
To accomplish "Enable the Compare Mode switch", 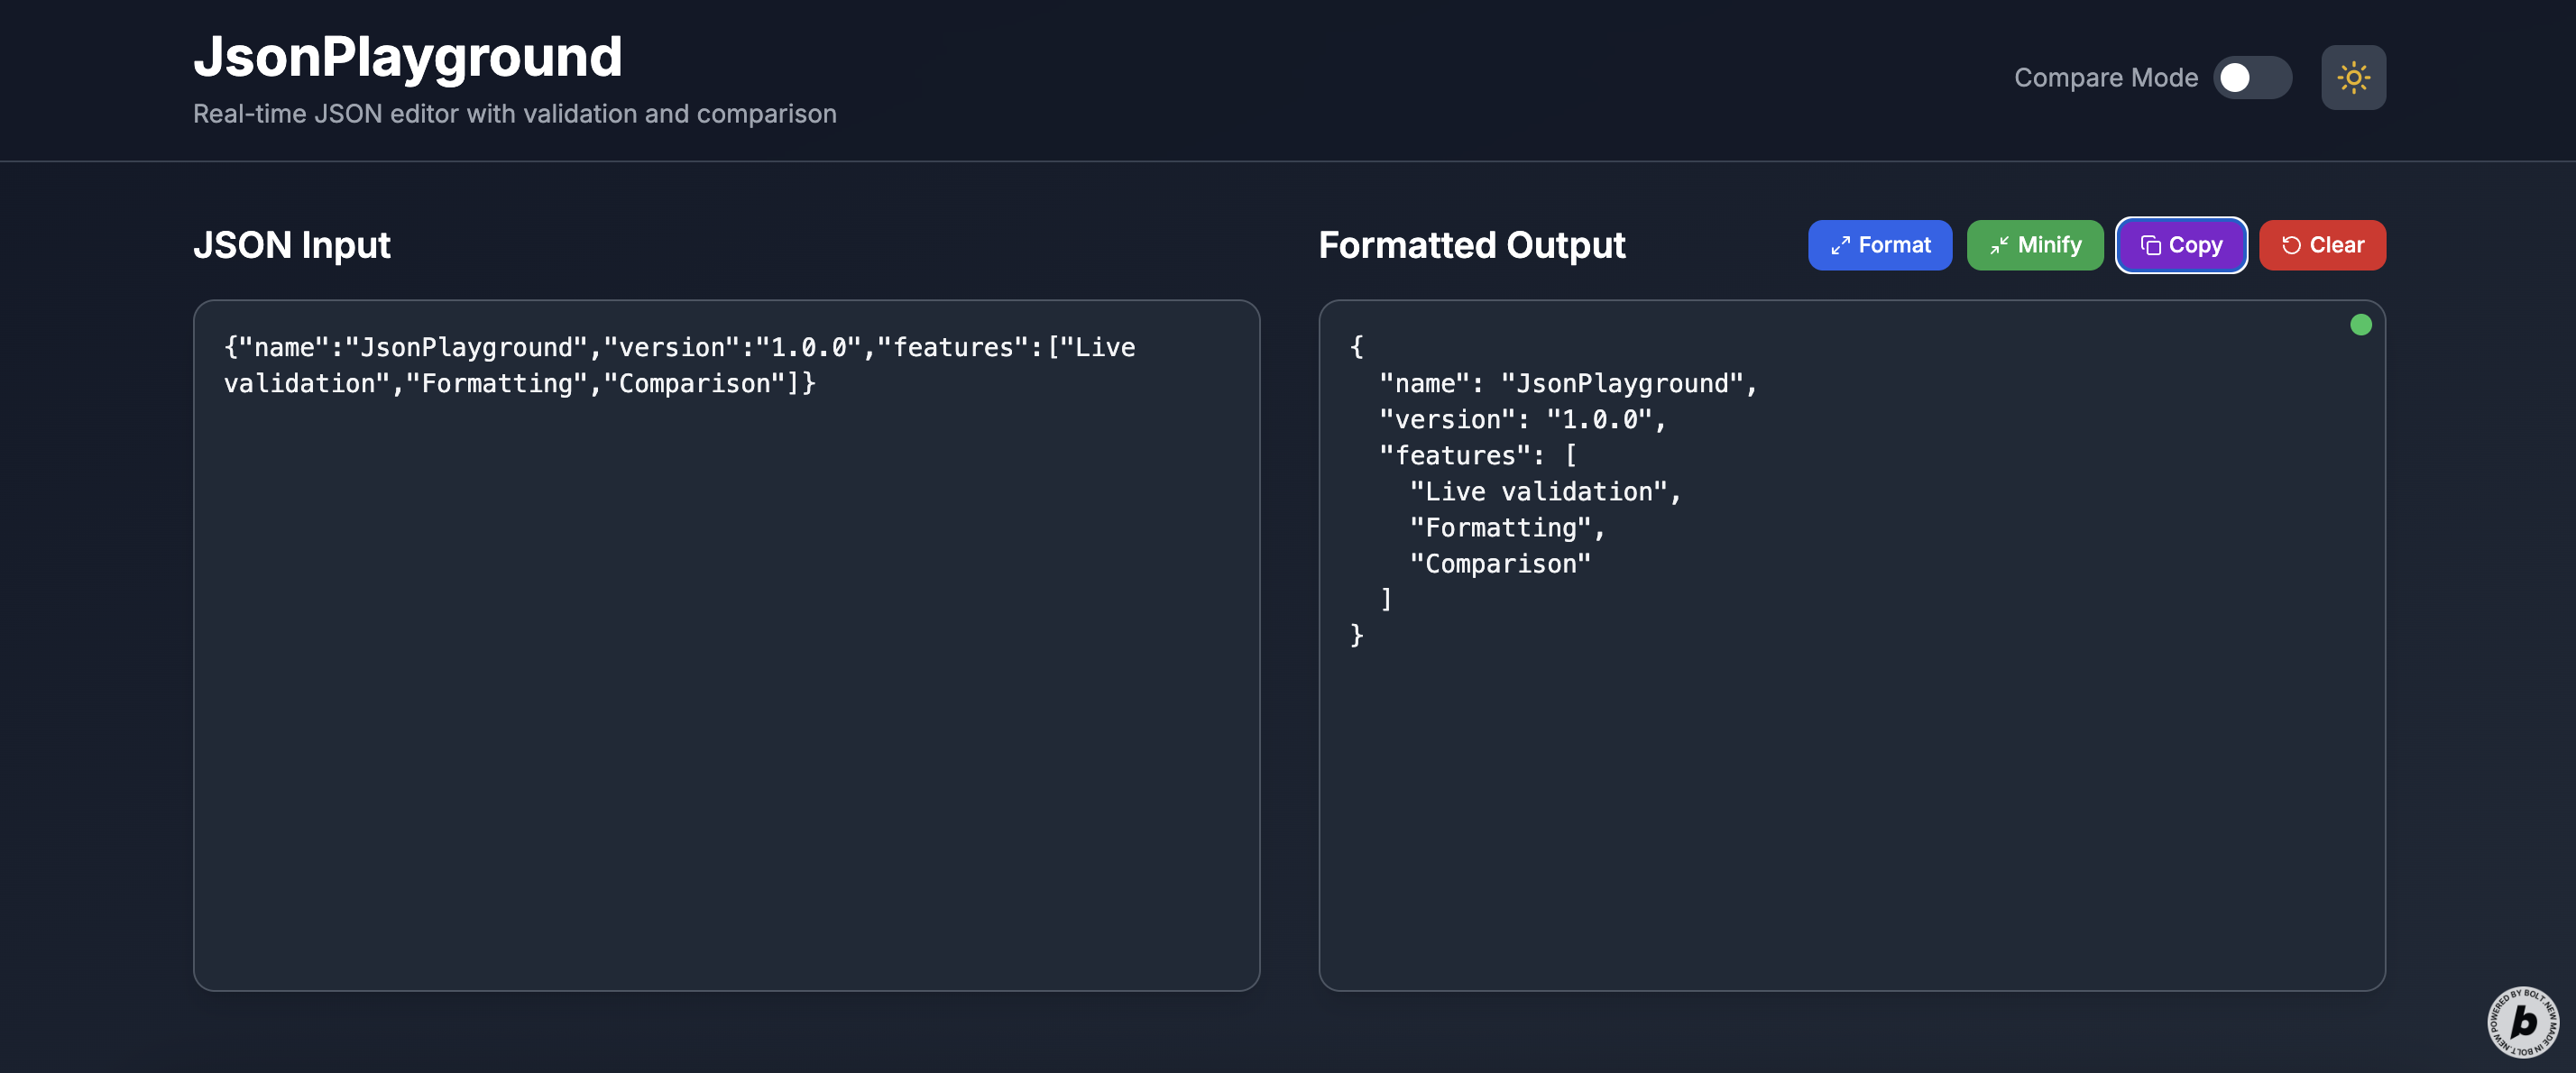I will (2251, 77).
